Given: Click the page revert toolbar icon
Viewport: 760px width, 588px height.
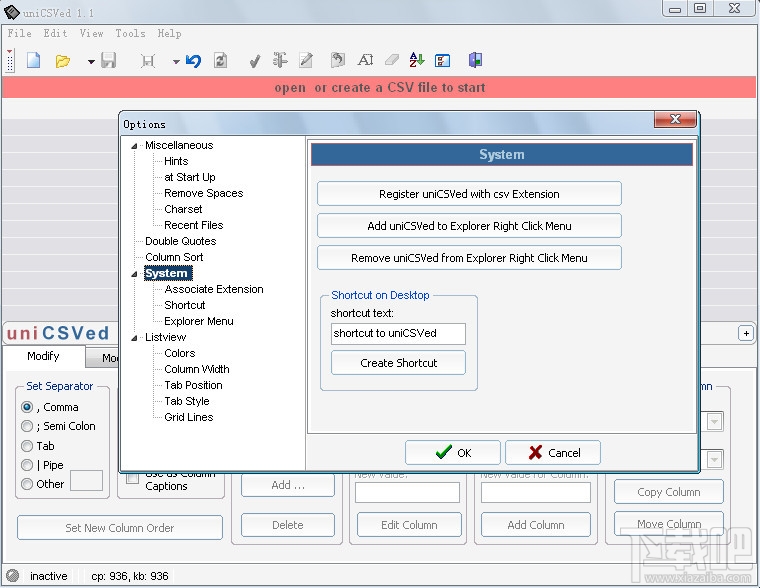Looking at the screenshot, I should (x=337, y=61).
